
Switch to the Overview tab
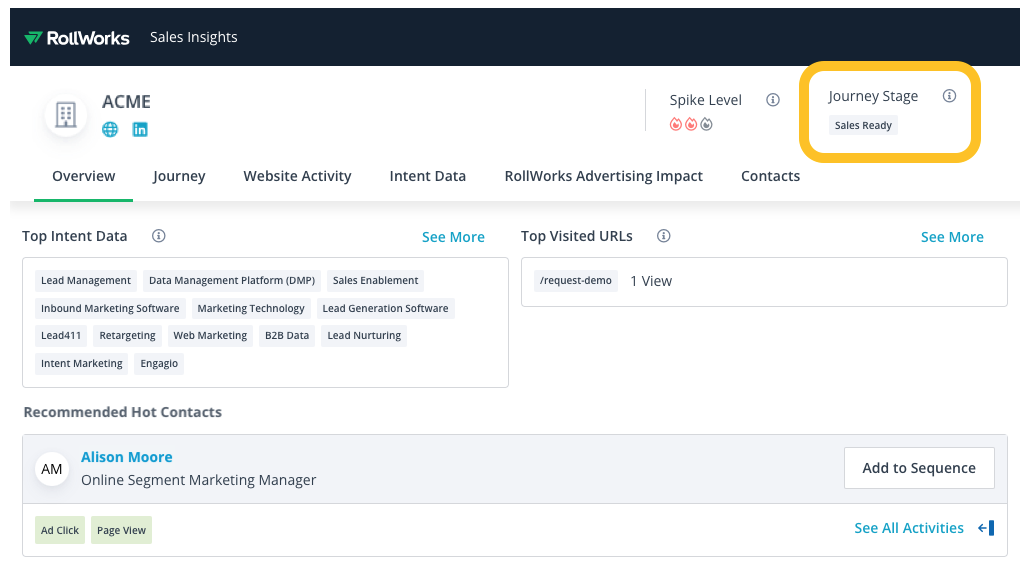click(83, 176)
